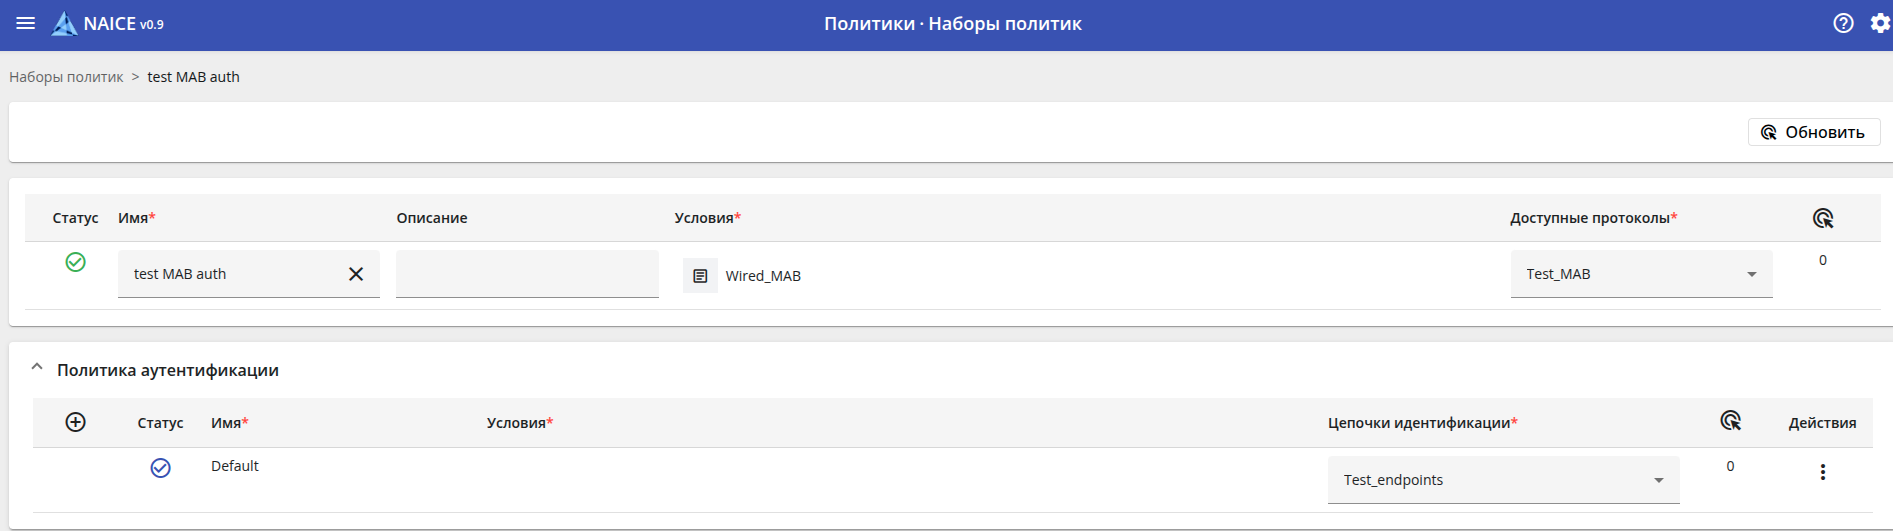Click the Wired_MAB condition text

(763, 276)
